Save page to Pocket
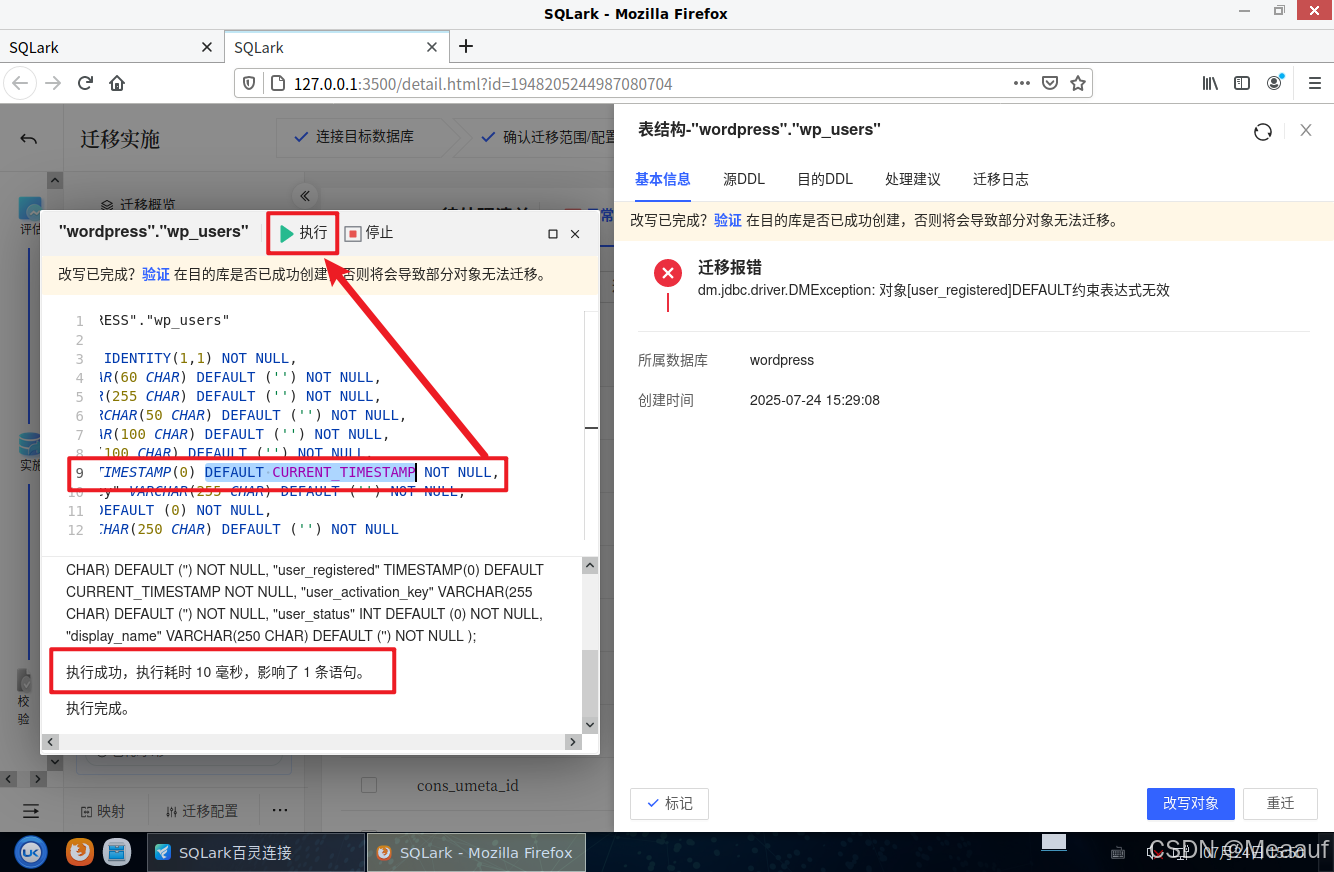 [1050, 83]
